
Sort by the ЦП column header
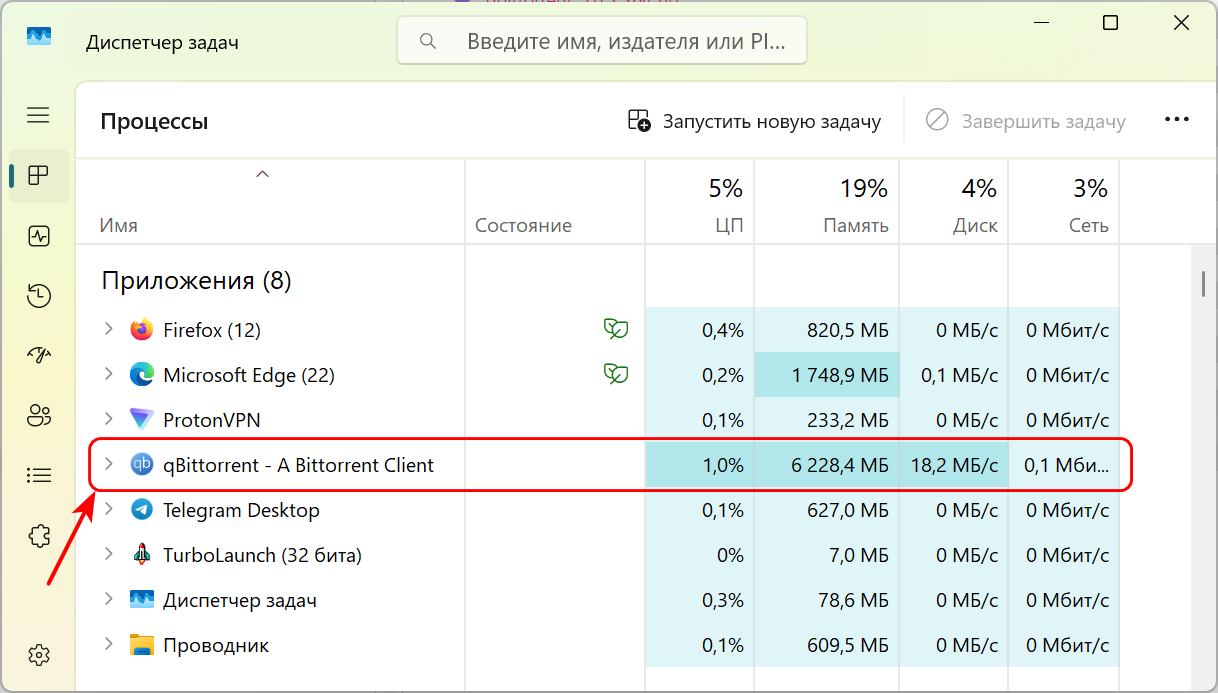(700, 204)
